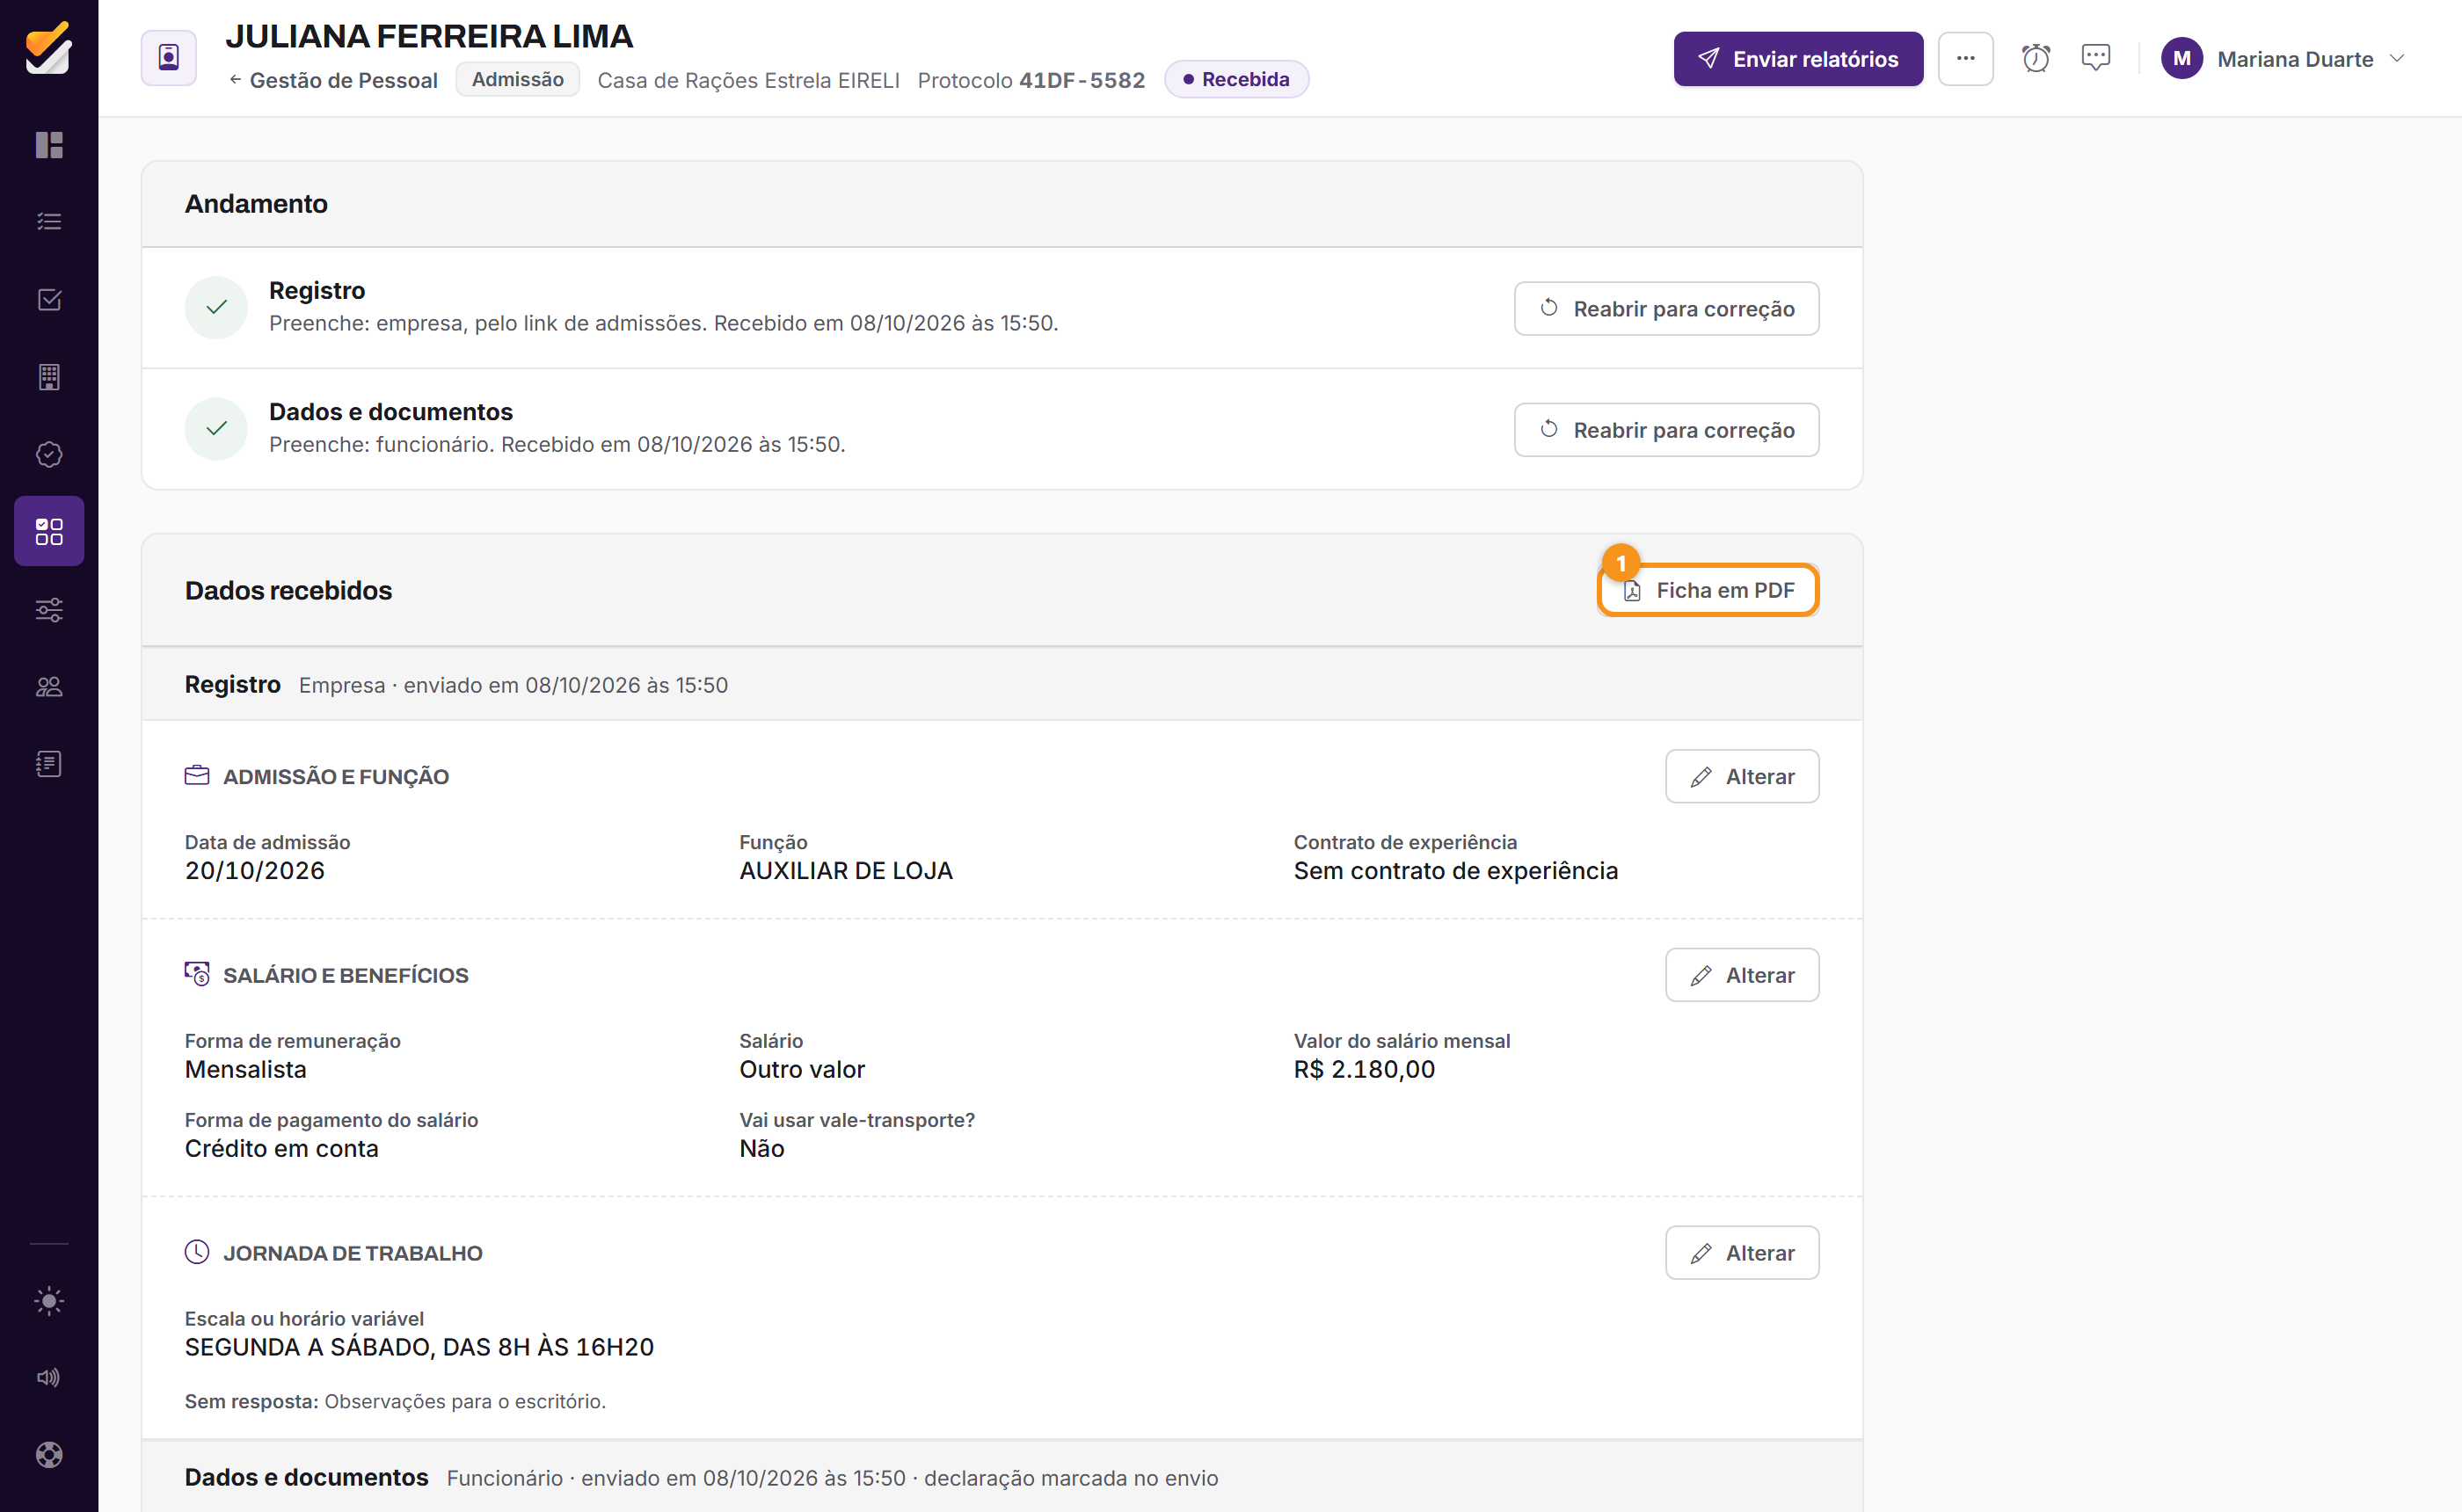Click the employee badge icon beside name

[x=169, y=58]
